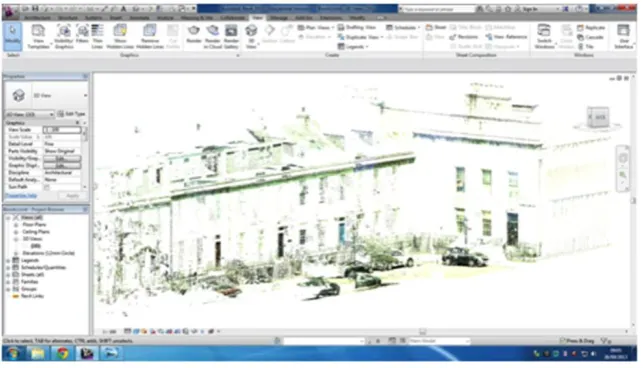Close the Project Browser panel
Screen dimensions: 643x368
click(85, 210)
